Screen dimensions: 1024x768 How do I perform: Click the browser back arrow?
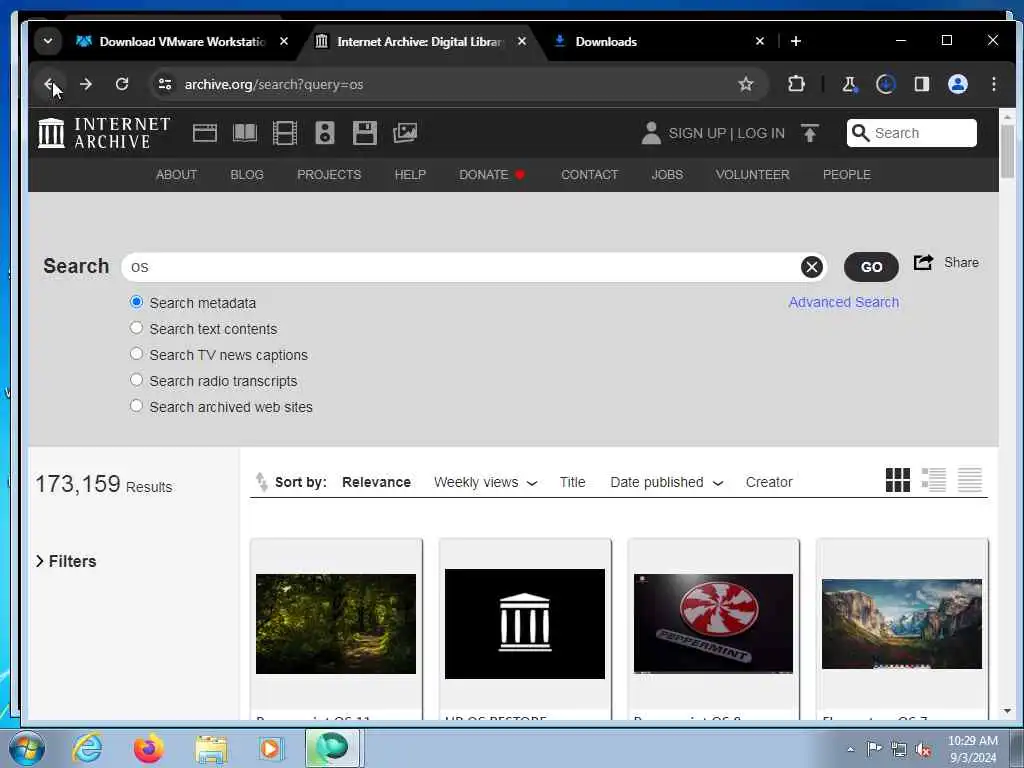pyautogui.click(x=49, y=84)
